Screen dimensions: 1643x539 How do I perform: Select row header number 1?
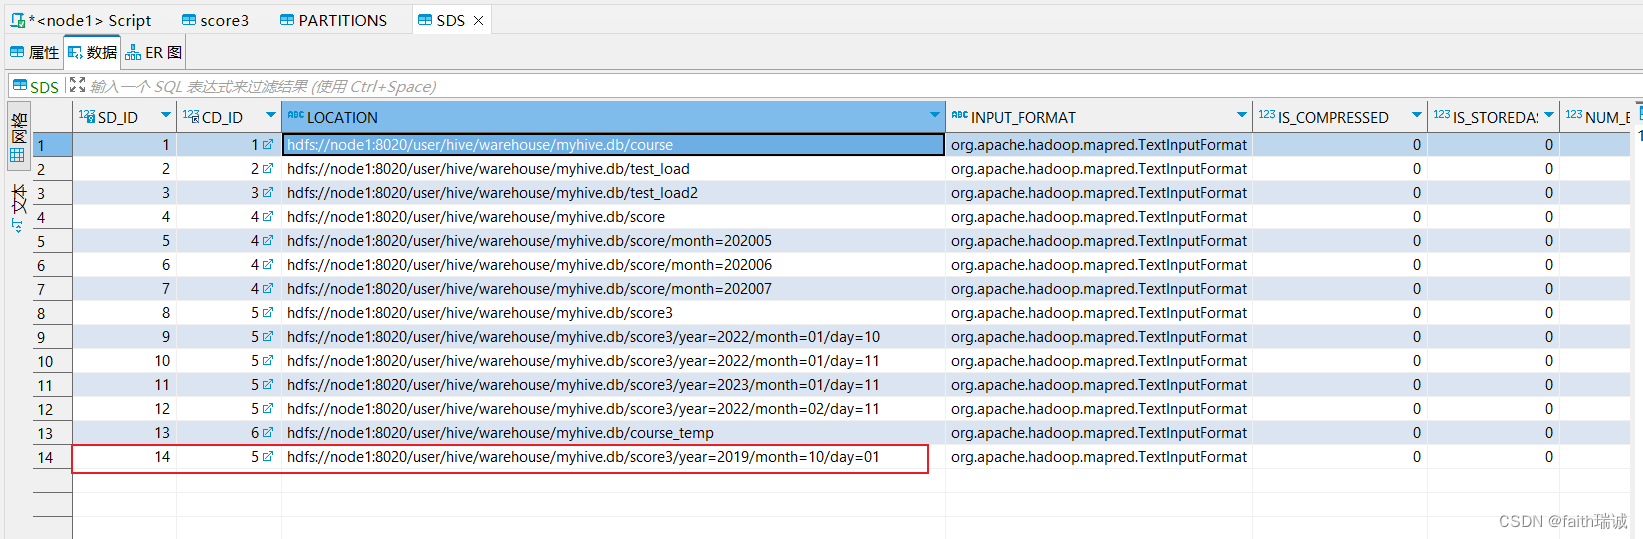52,145
